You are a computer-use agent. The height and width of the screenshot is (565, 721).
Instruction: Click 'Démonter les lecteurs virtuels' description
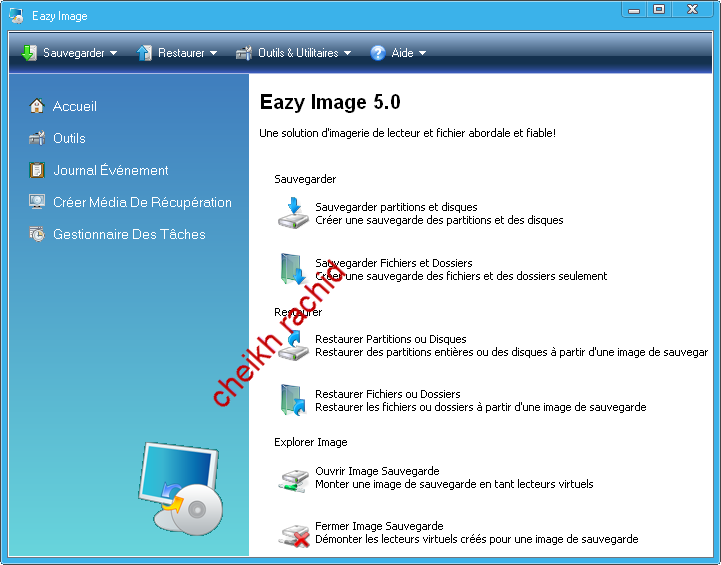pos(476,539)
